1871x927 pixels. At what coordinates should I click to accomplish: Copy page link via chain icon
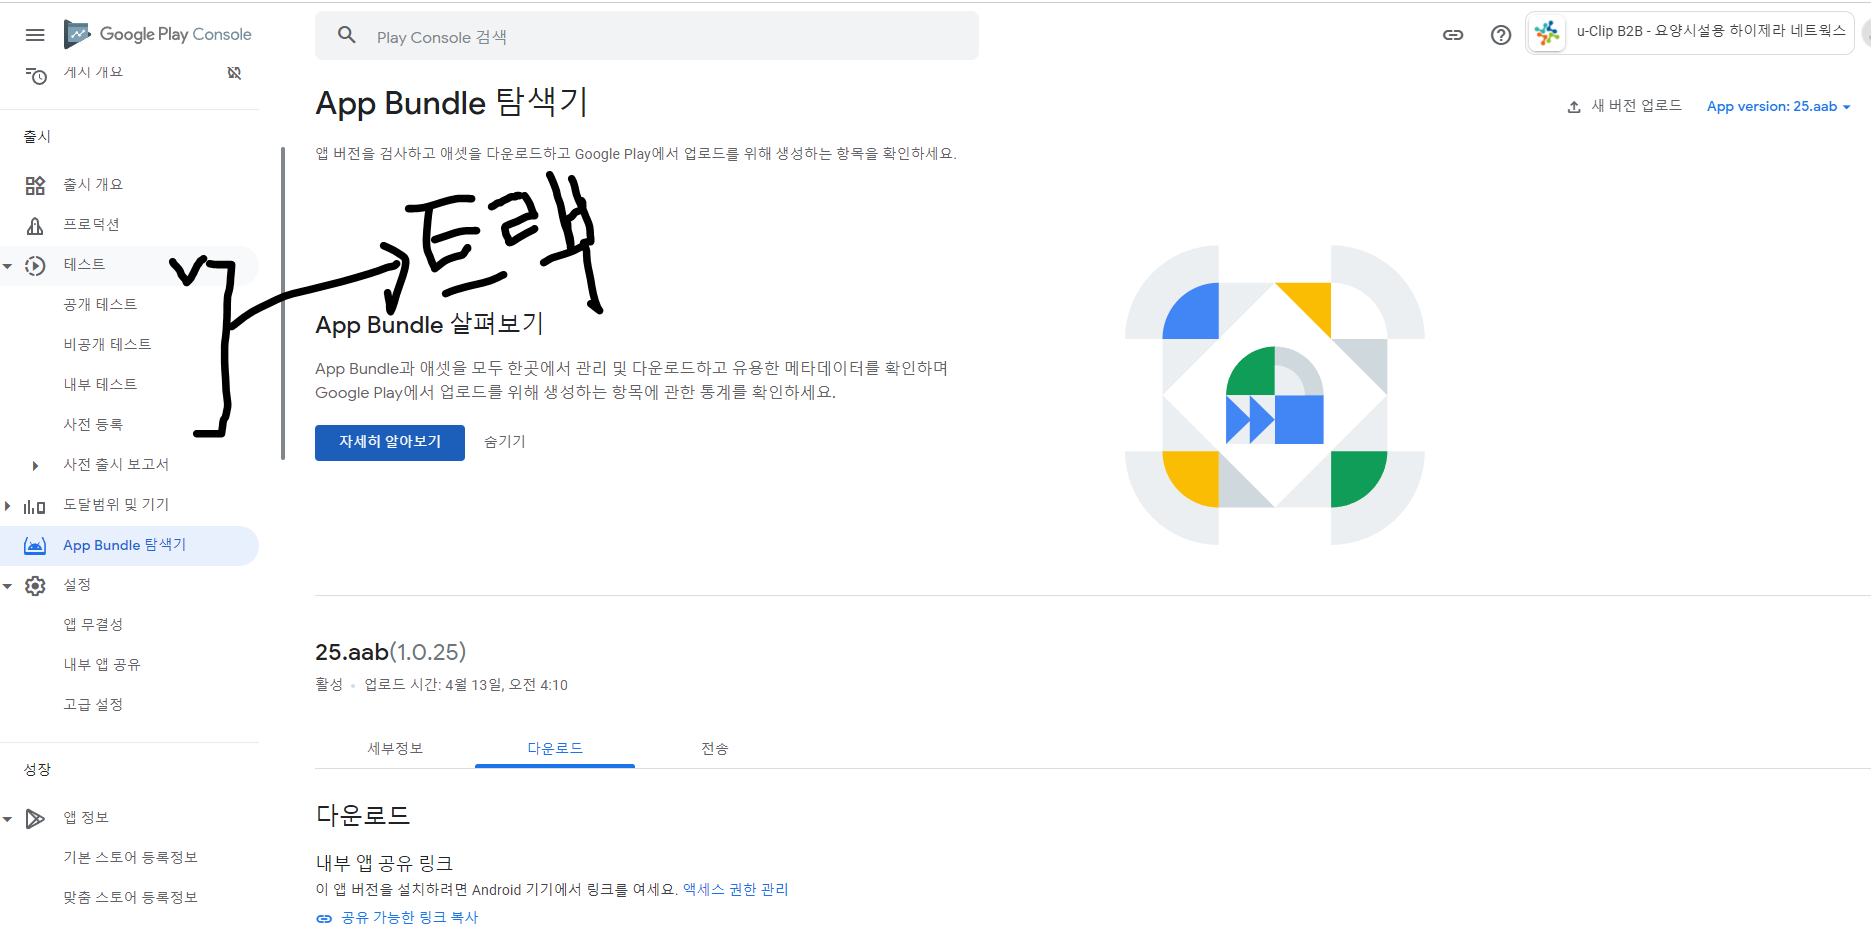tap(1453, 35)
